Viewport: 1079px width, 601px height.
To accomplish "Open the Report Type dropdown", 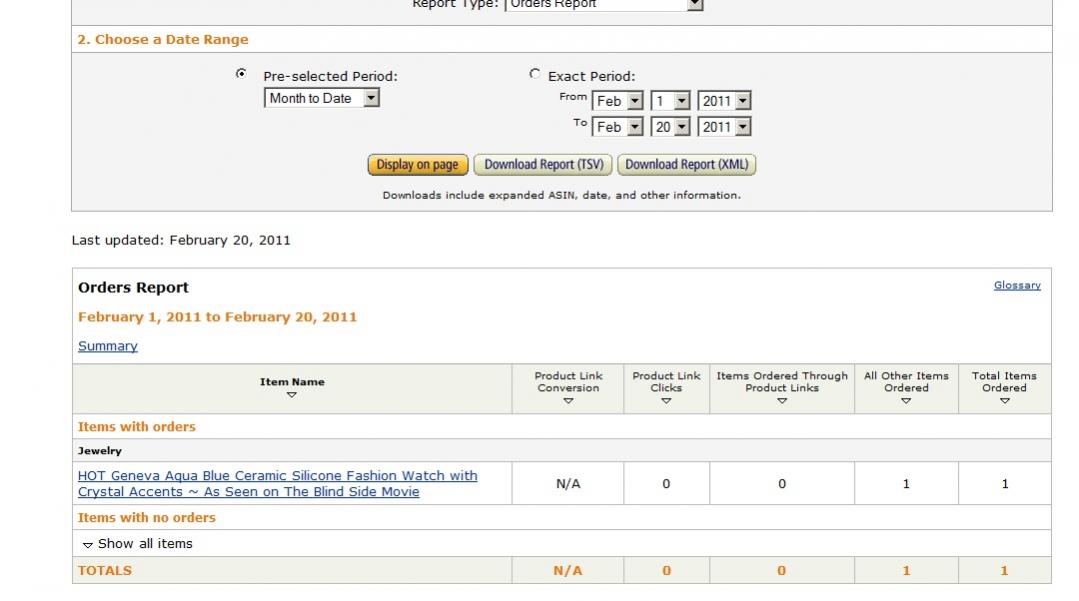I will [x=695, y=4].
